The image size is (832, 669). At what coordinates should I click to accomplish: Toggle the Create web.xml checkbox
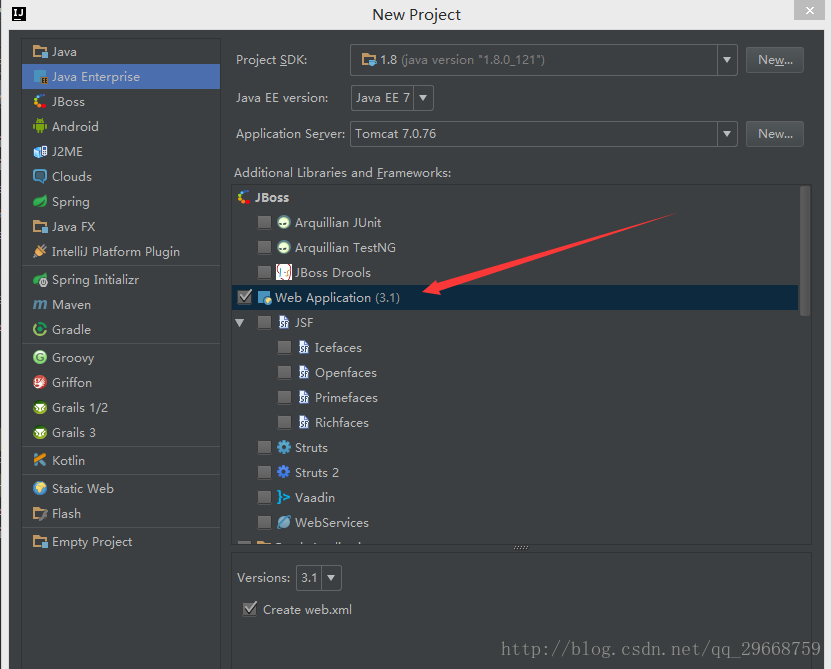pos(249,609)
